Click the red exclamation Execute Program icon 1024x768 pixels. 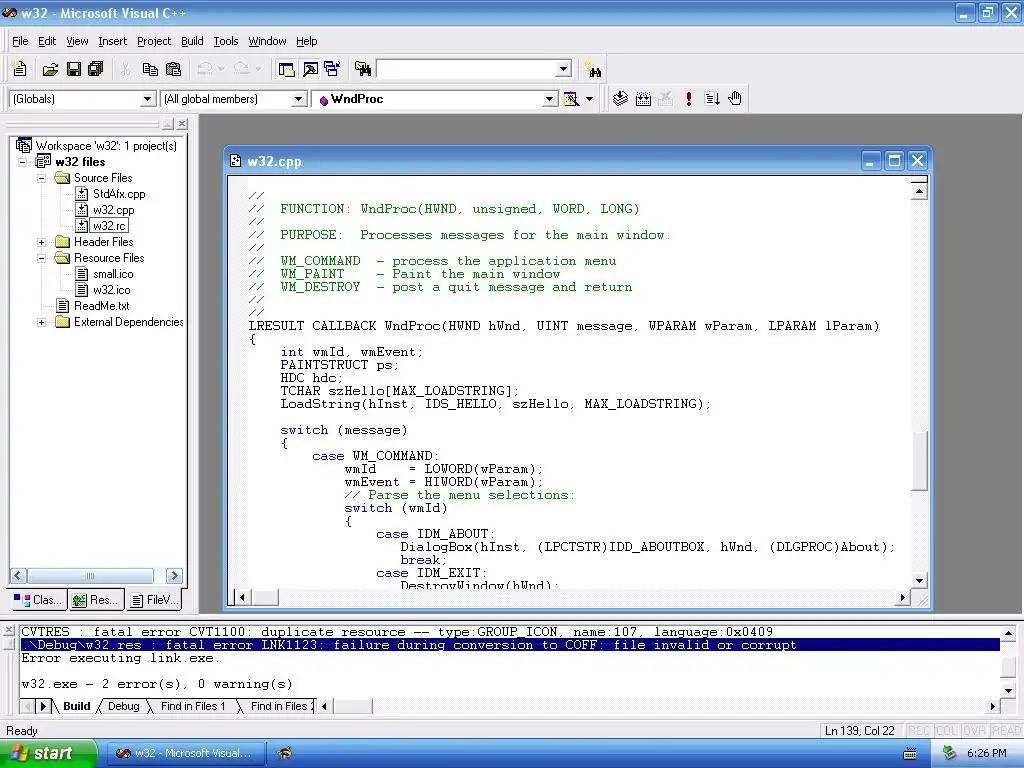click(x=689, y=99)
